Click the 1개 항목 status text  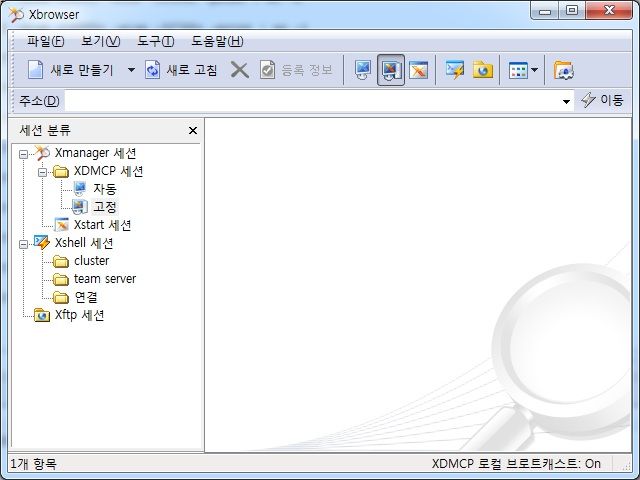point(33,464)
